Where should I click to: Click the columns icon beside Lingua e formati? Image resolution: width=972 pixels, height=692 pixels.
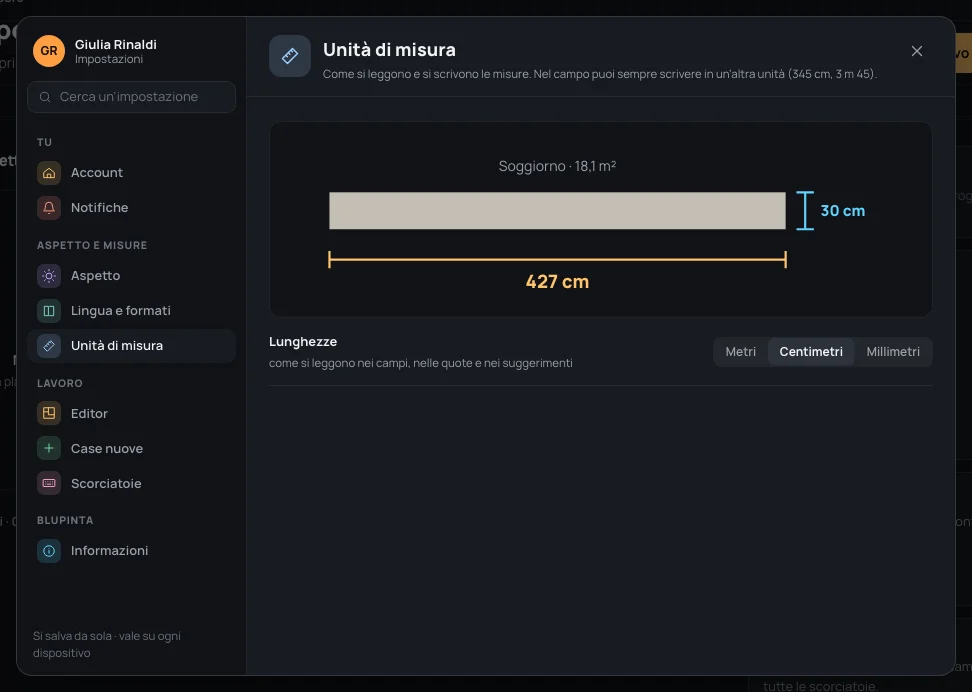click(49, 311)
